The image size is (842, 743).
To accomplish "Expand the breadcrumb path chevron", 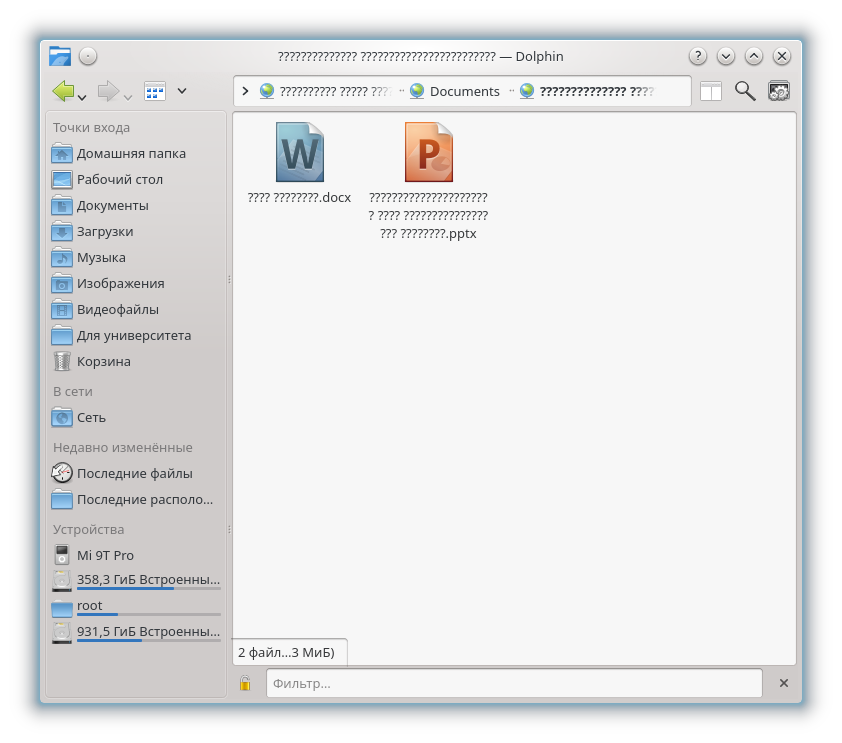I will [246, 91].
